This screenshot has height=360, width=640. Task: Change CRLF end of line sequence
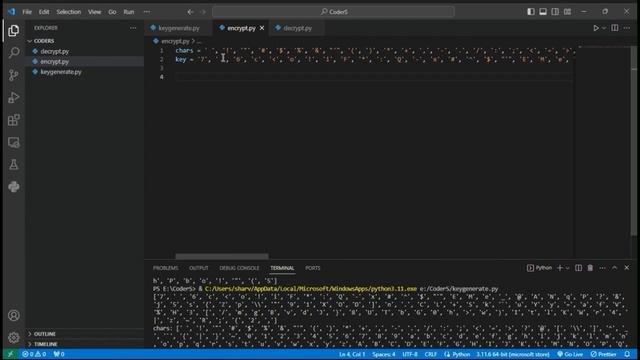coord(431,354)
